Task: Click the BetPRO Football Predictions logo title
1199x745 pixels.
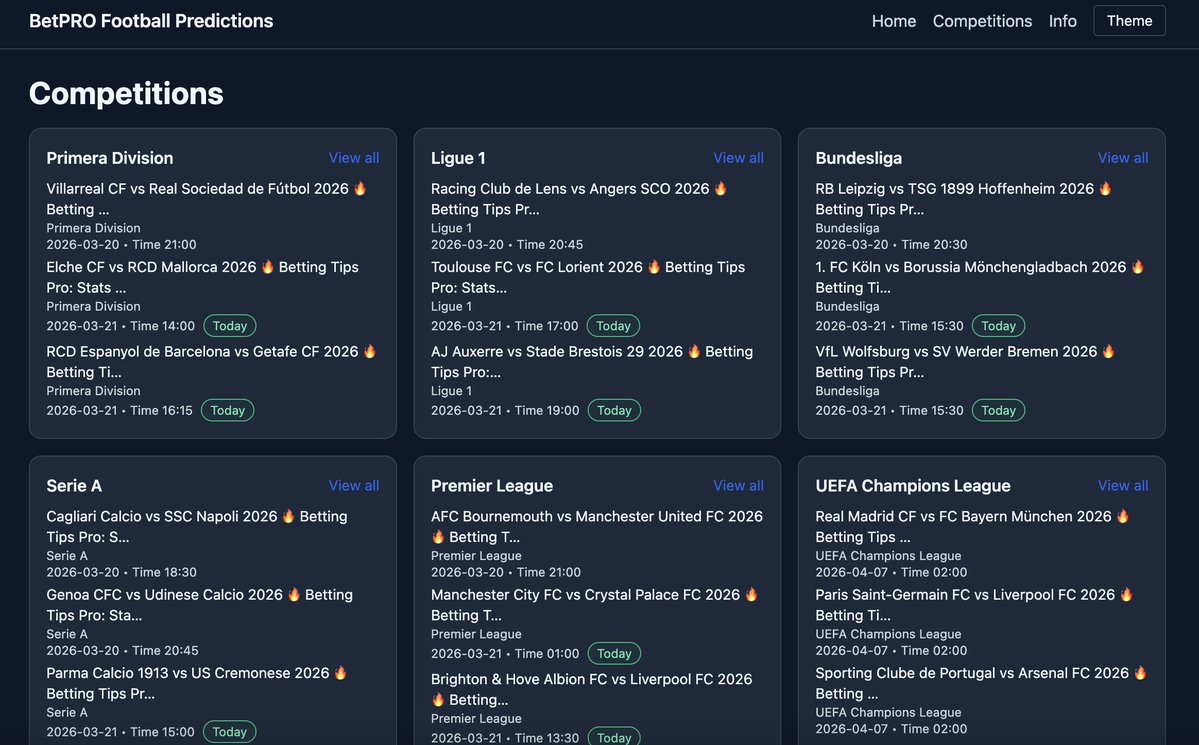Action: (151, 21)
